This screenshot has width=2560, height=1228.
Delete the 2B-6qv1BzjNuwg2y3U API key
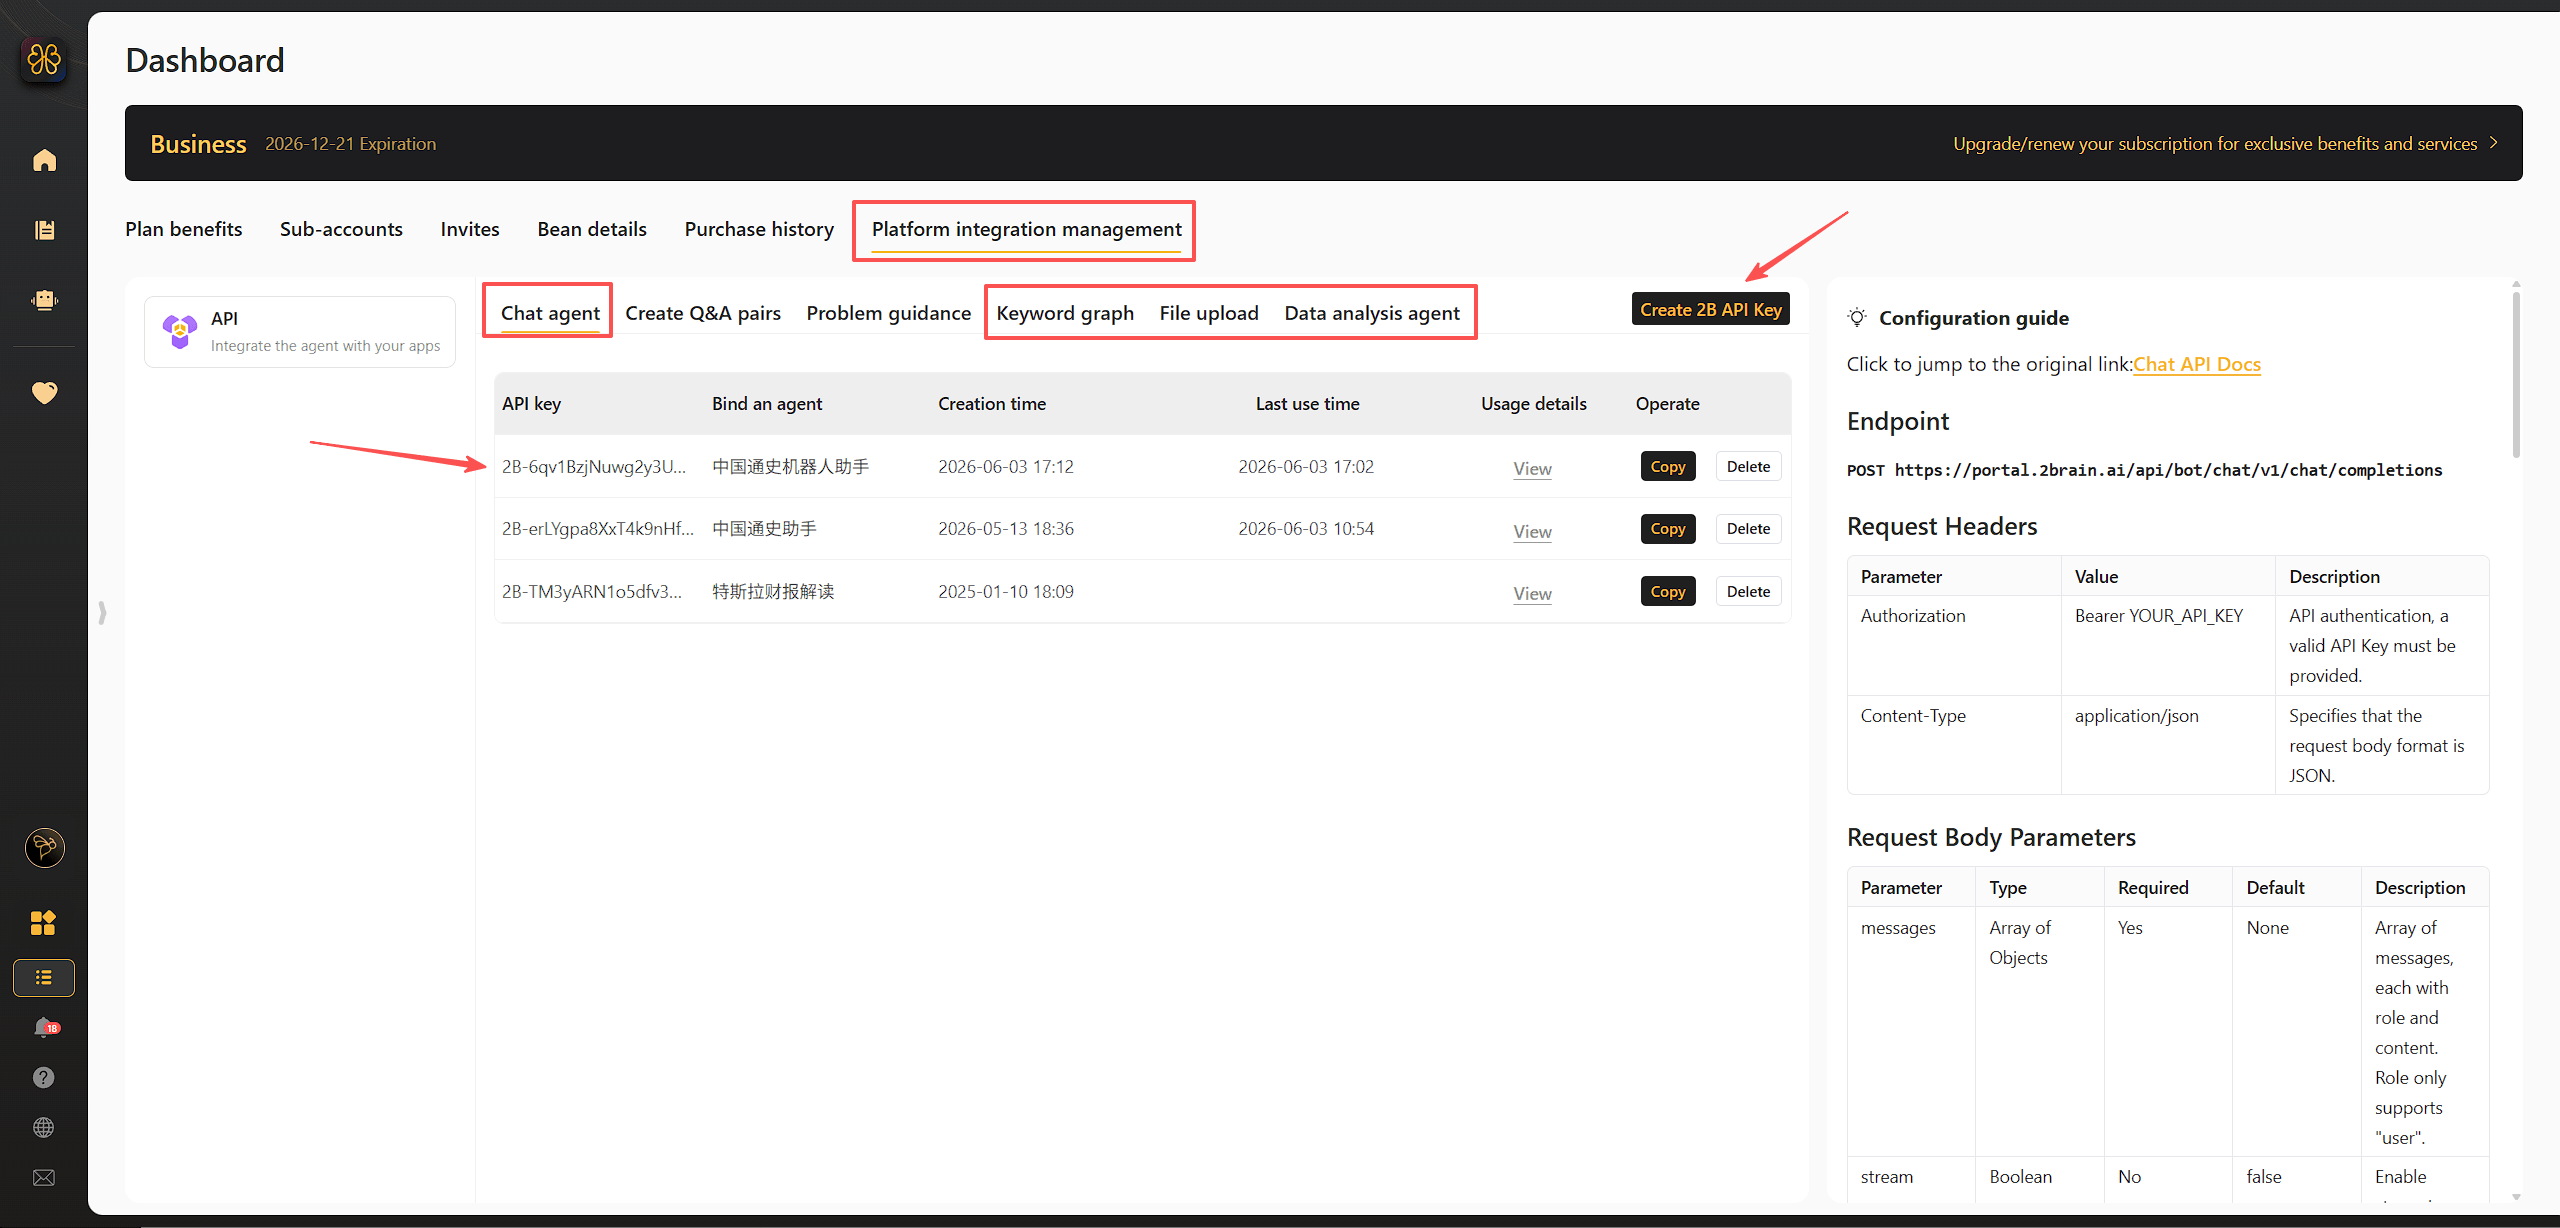click(1748, 466)
